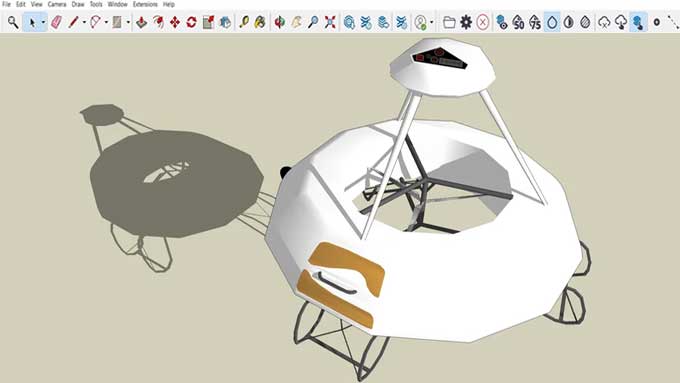Open the Extension Manager icon

(x=402, y=22)
